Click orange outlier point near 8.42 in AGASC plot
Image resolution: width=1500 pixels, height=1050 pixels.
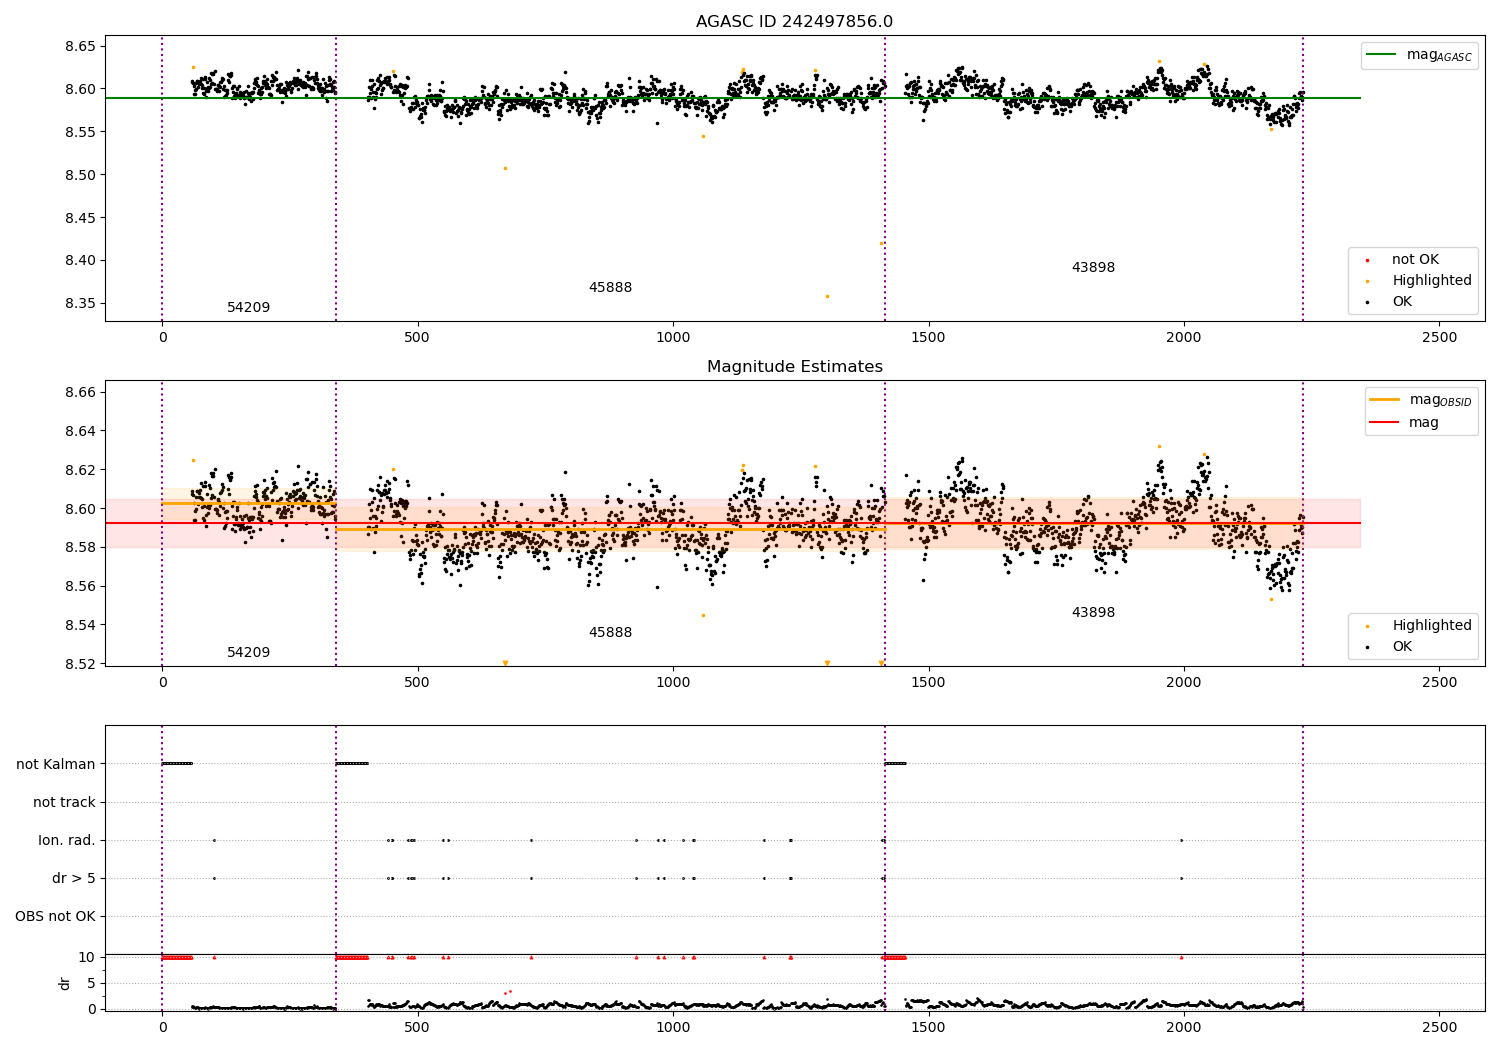point(881,243)
